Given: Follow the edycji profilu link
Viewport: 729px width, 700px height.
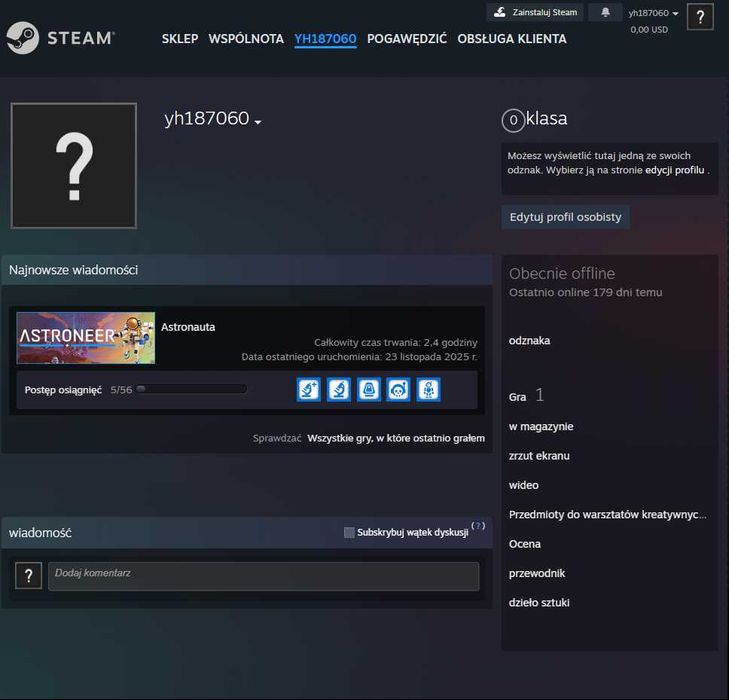Looking at the screenshot, I should pyautogui.click(x=675, y=170).
